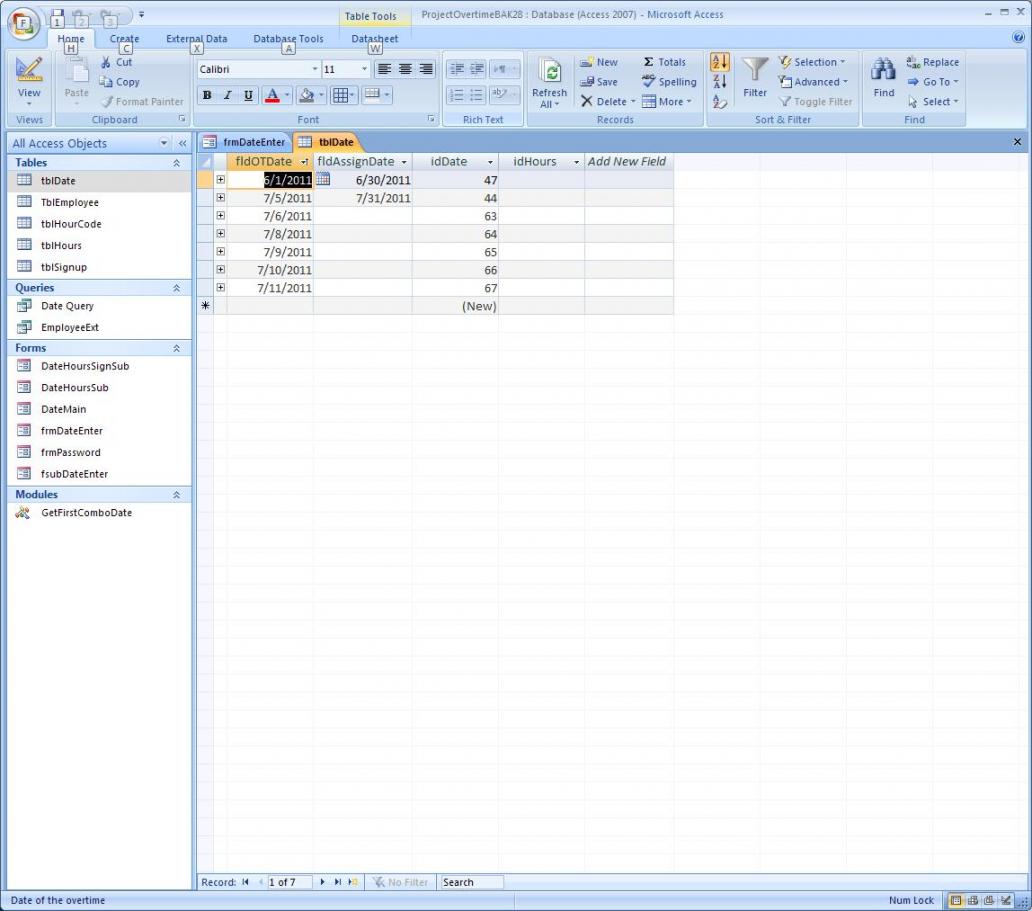Open fldAssignDate column dropdown
This screenshot has width=1032, height=911.
pyautogui.click(x=403, y=162)
